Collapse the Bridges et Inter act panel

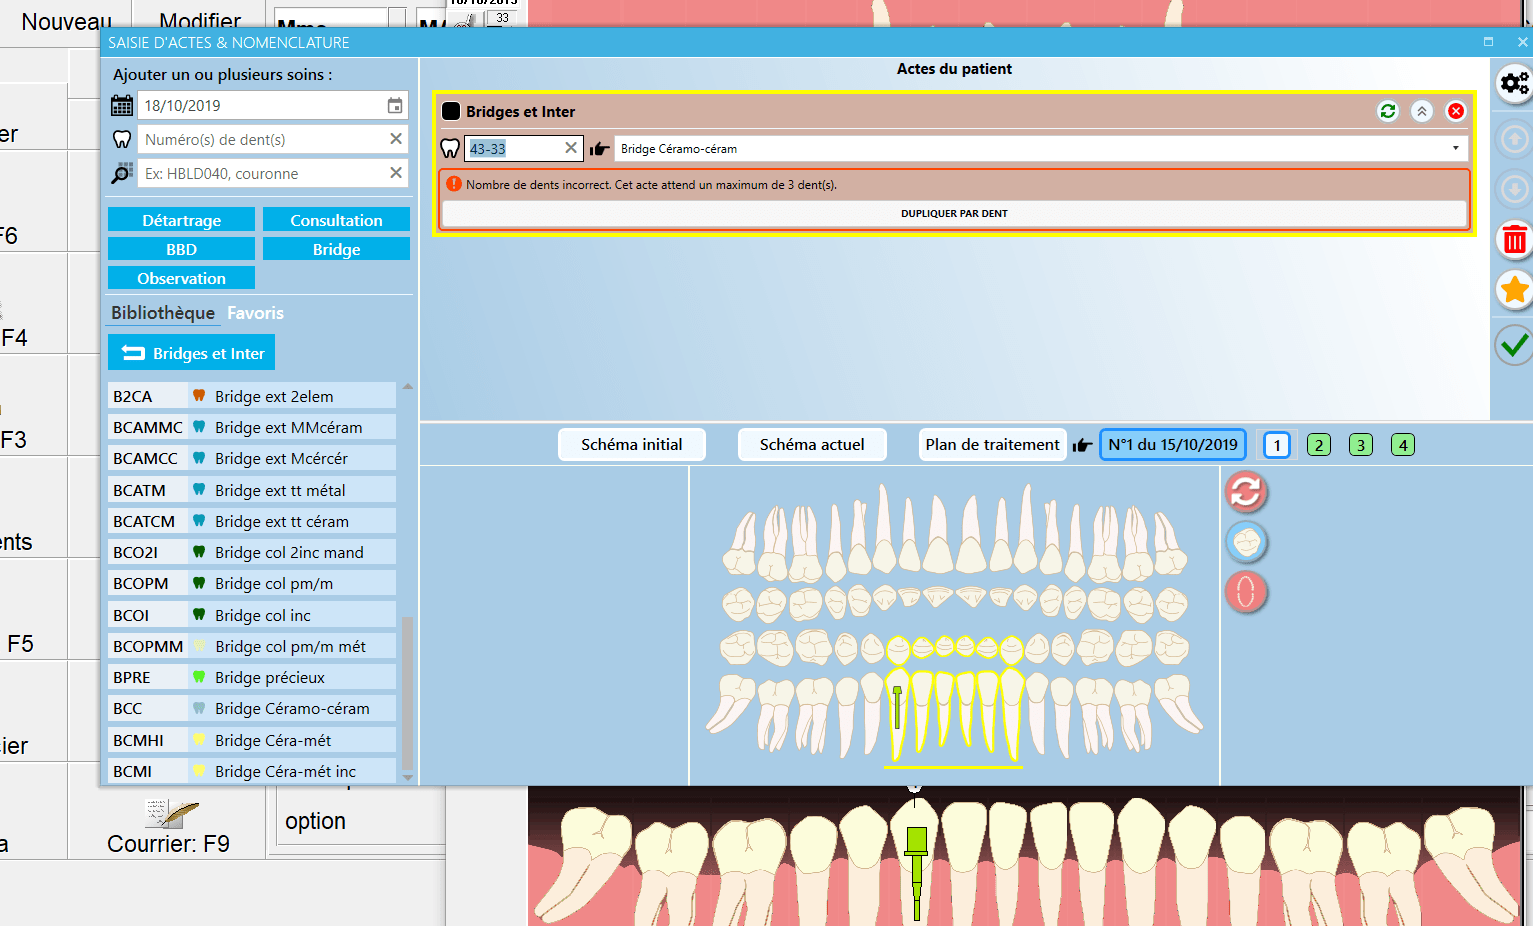tap(1421, 111)
